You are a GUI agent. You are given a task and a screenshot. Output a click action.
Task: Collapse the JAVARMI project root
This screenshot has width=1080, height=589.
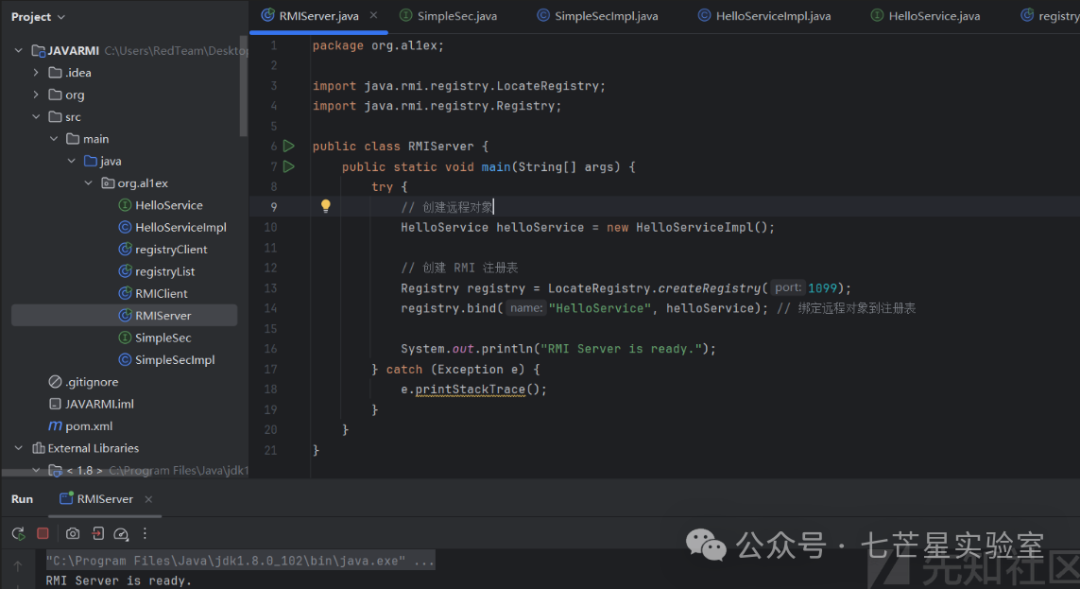19,50
